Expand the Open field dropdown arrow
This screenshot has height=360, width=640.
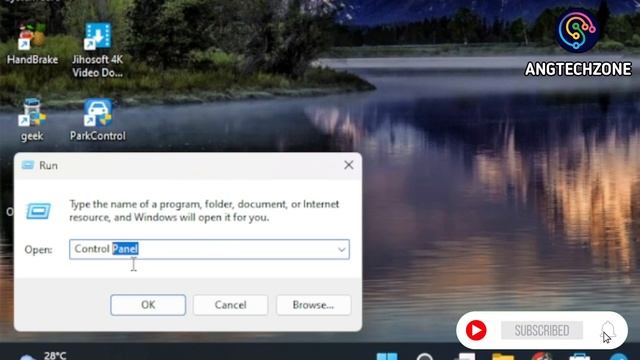coord(342,249)
